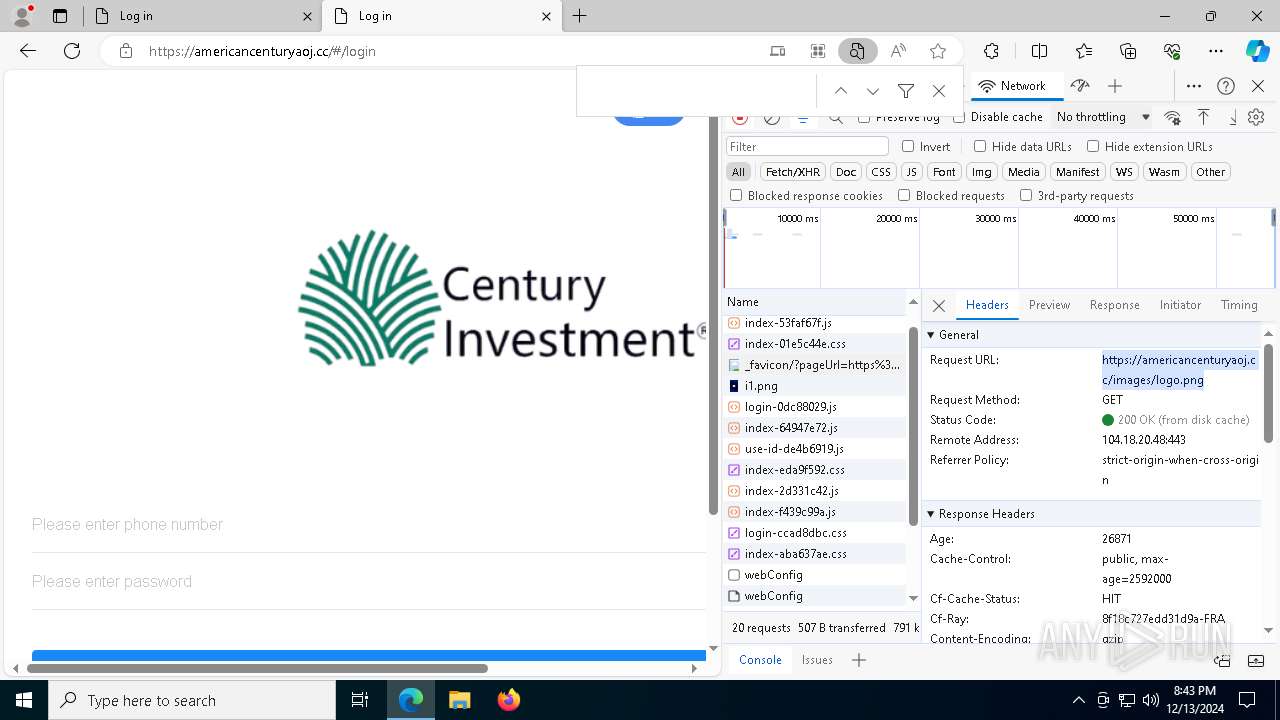The width and height of the screenshot is (1280, 720).
Task: Filter requests by Fetch/XHR
Action: 793,172
